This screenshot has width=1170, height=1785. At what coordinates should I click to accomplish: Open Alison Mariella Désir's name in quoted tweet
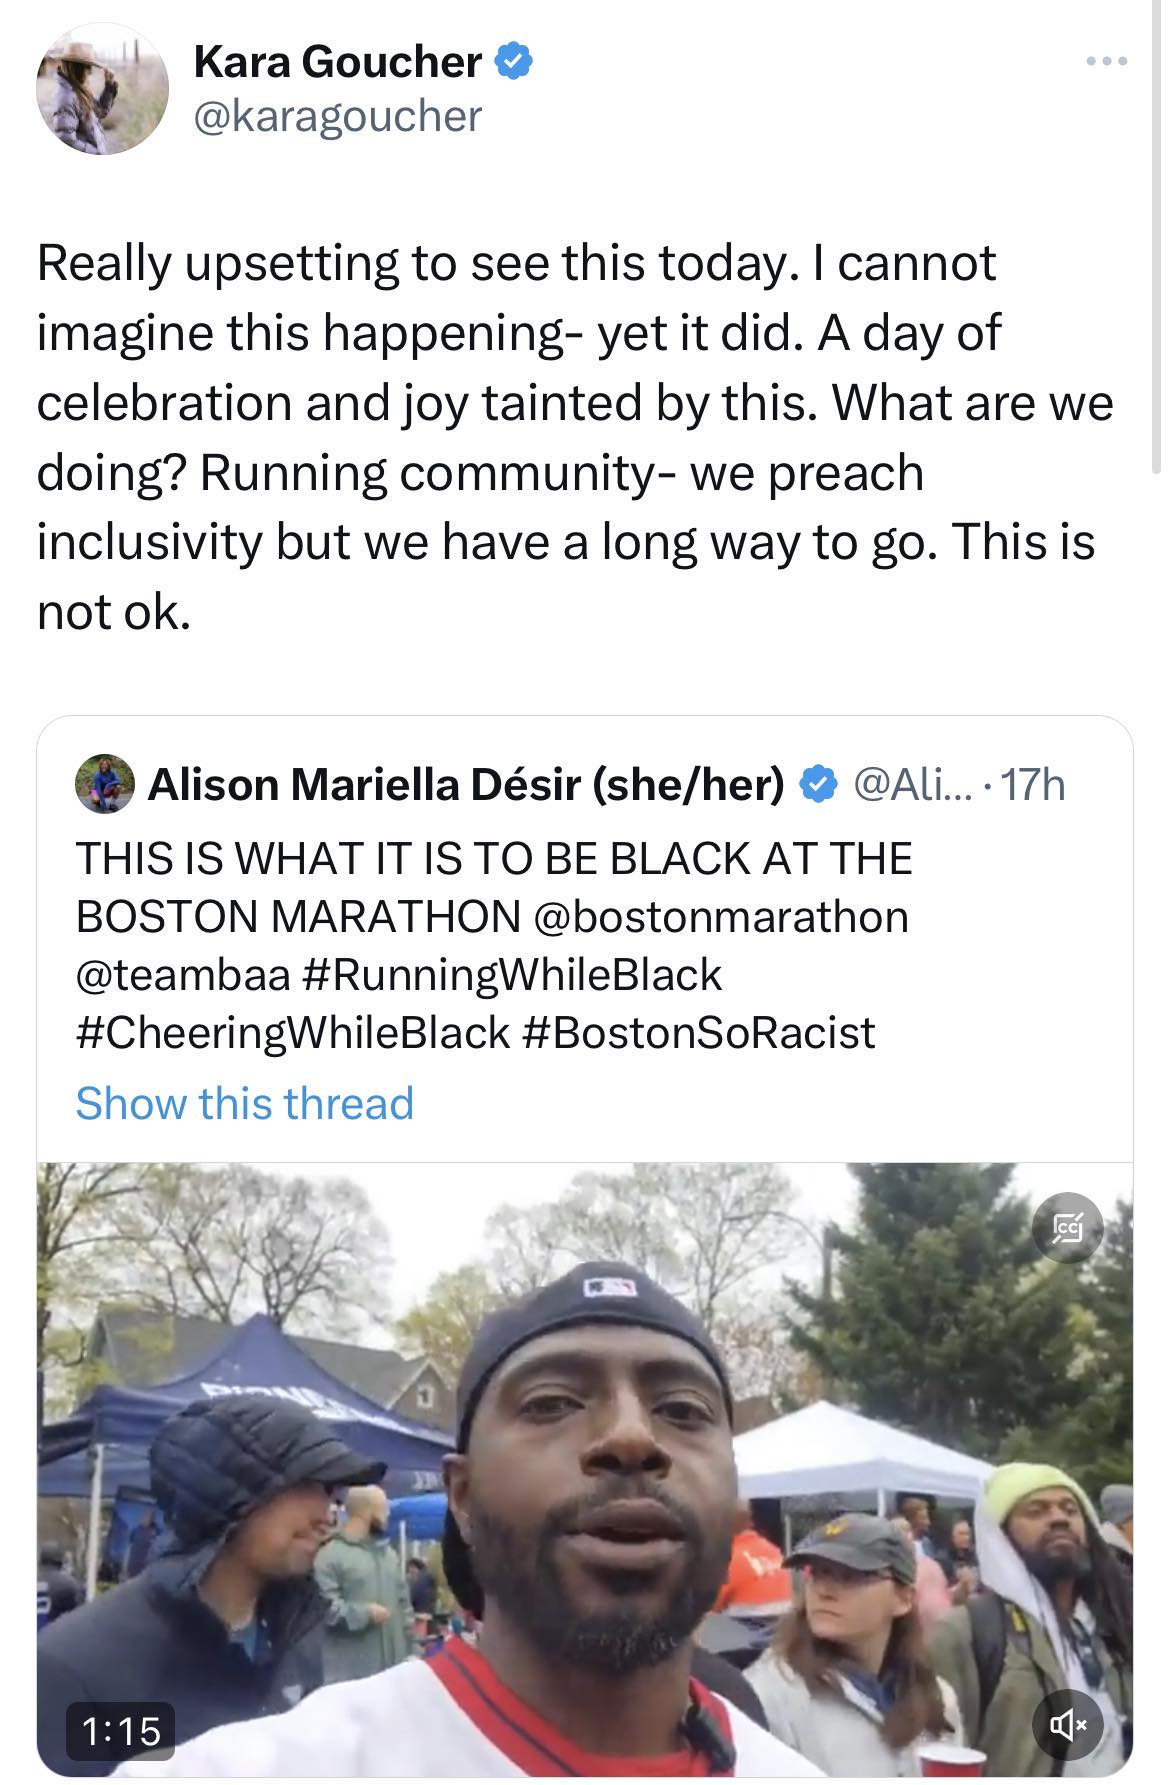click(466, 785)
